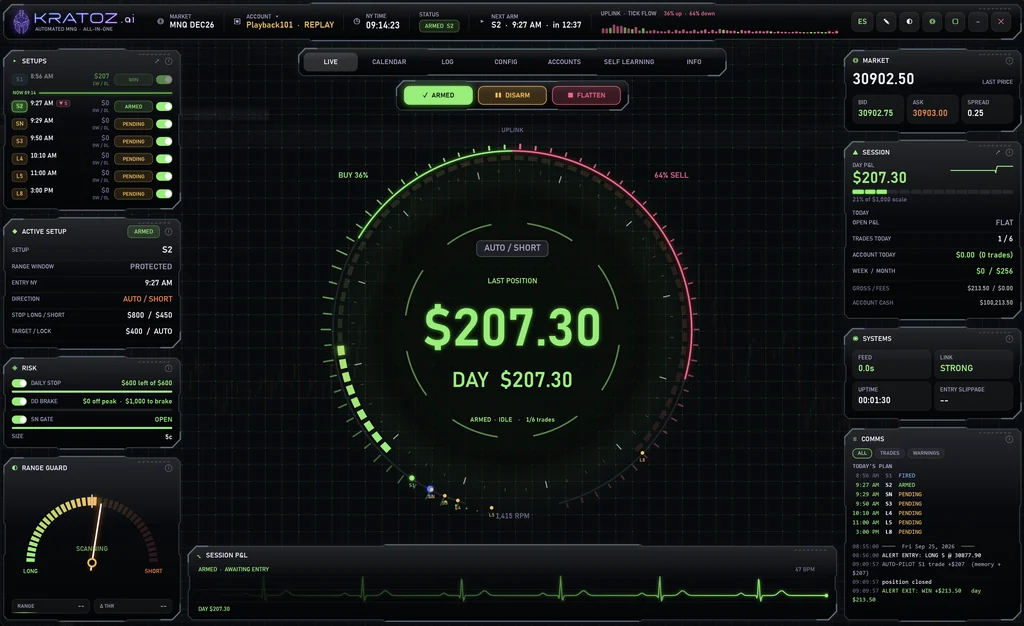Click the clock icon beside NY Time

click(357, 22)
